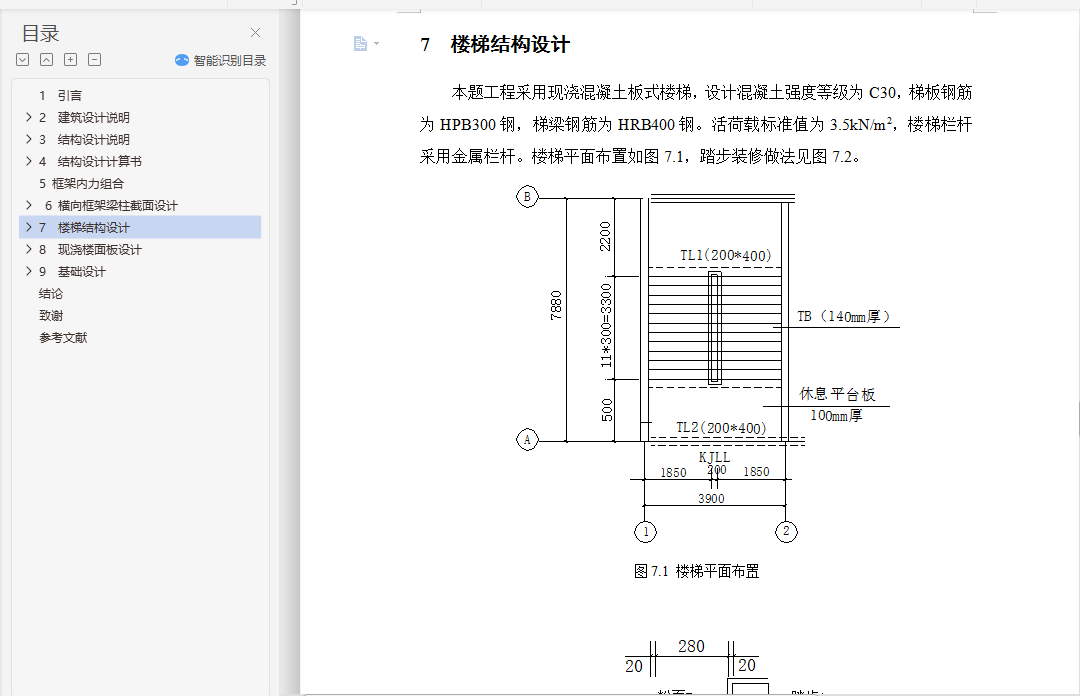
Task: Click the 3900 dimension in the drawing
Action: pyautogui.click(x=712, y=498)
